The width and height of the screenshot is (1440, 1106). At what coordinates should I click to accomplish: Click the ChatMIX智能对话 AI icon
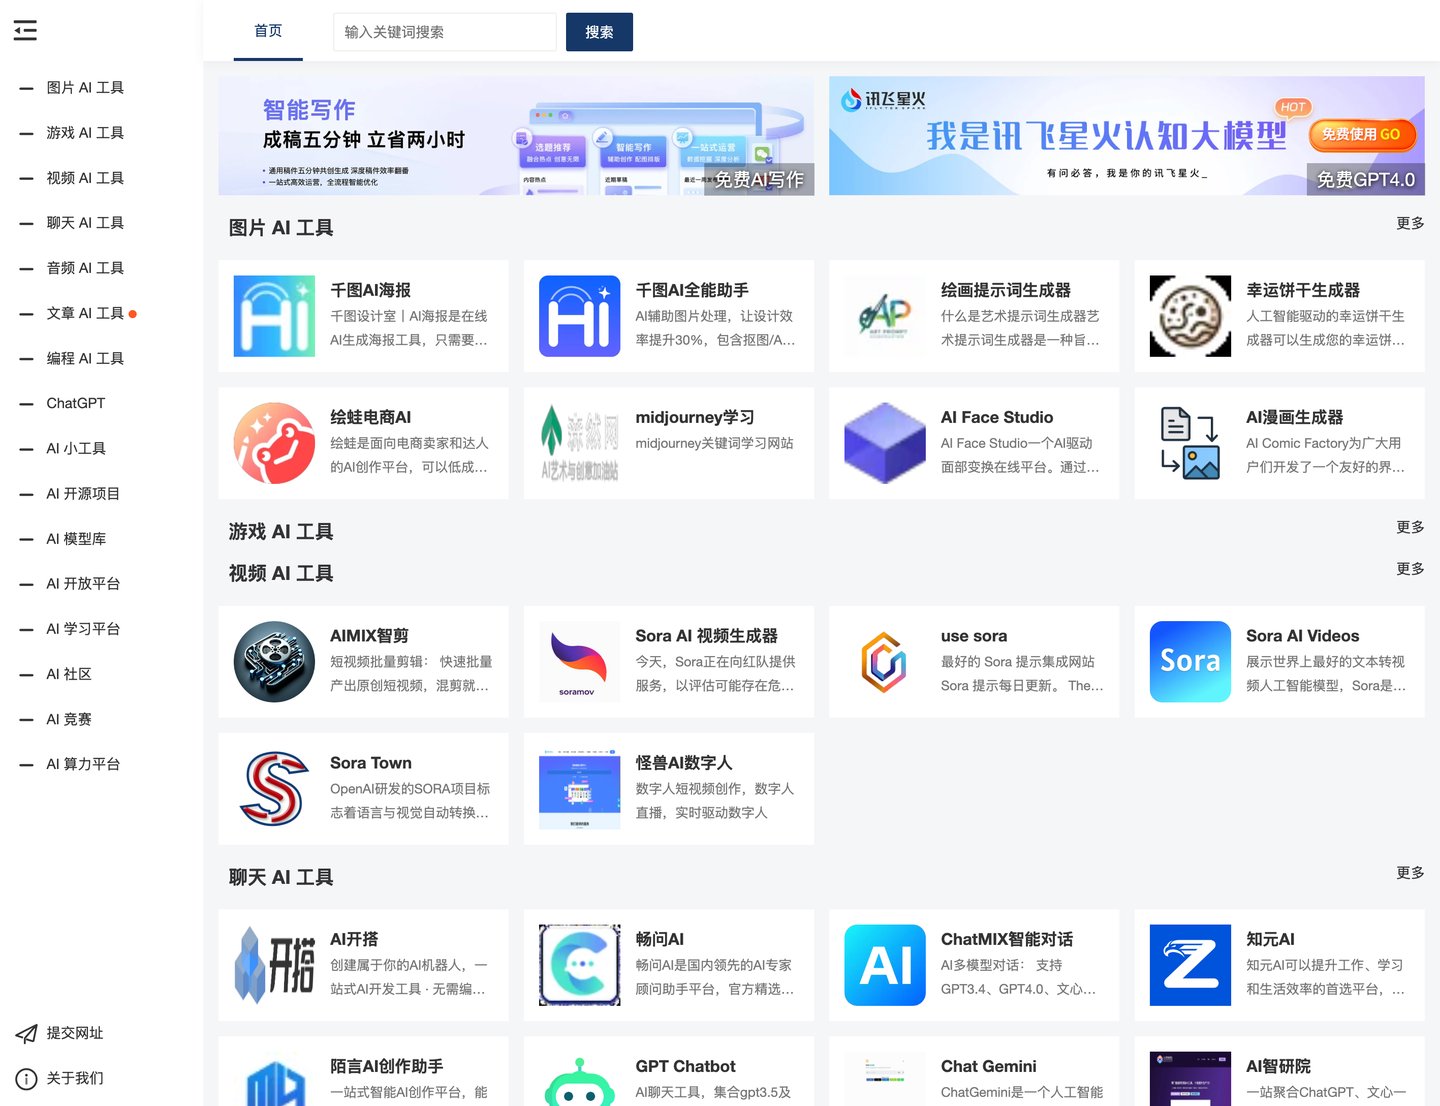(885, 965)
